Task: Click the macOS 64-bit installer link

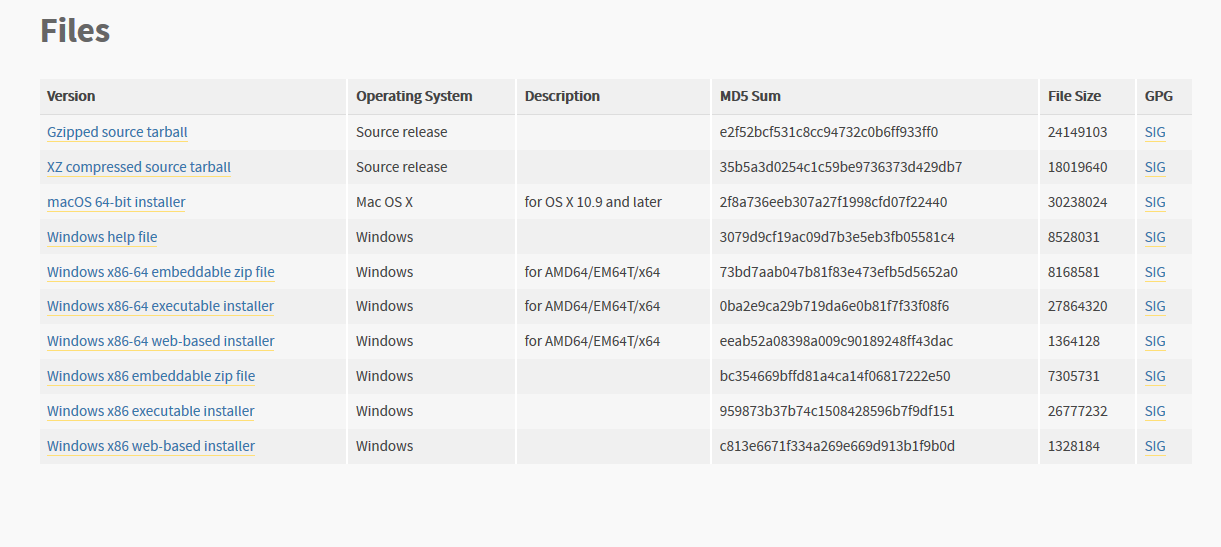Action: (116, 202)
